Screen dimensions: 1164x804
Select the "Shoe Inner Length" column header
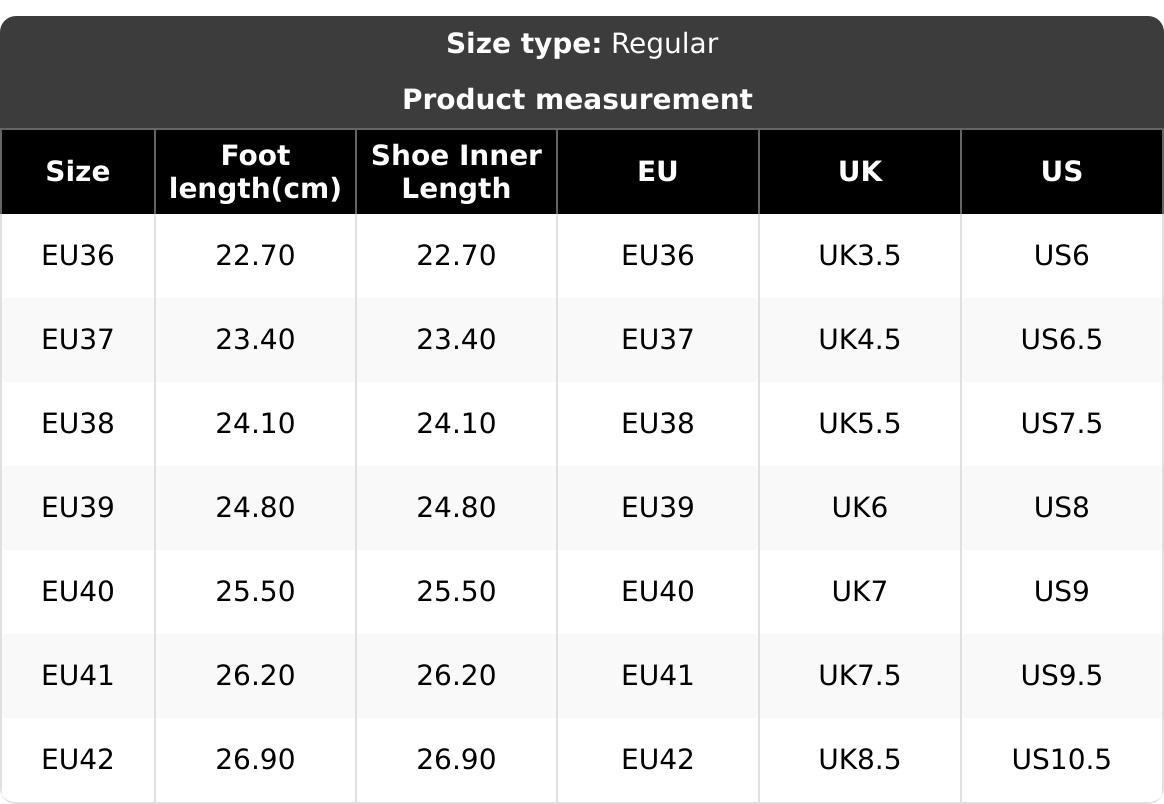pos(456,172)
